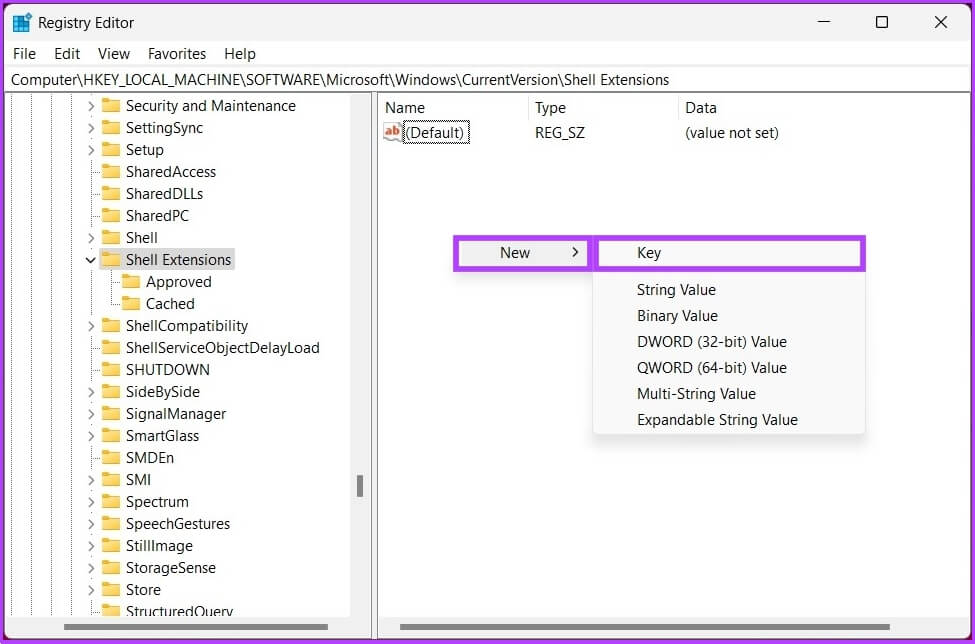Expand the Shell key arrow

91,238
